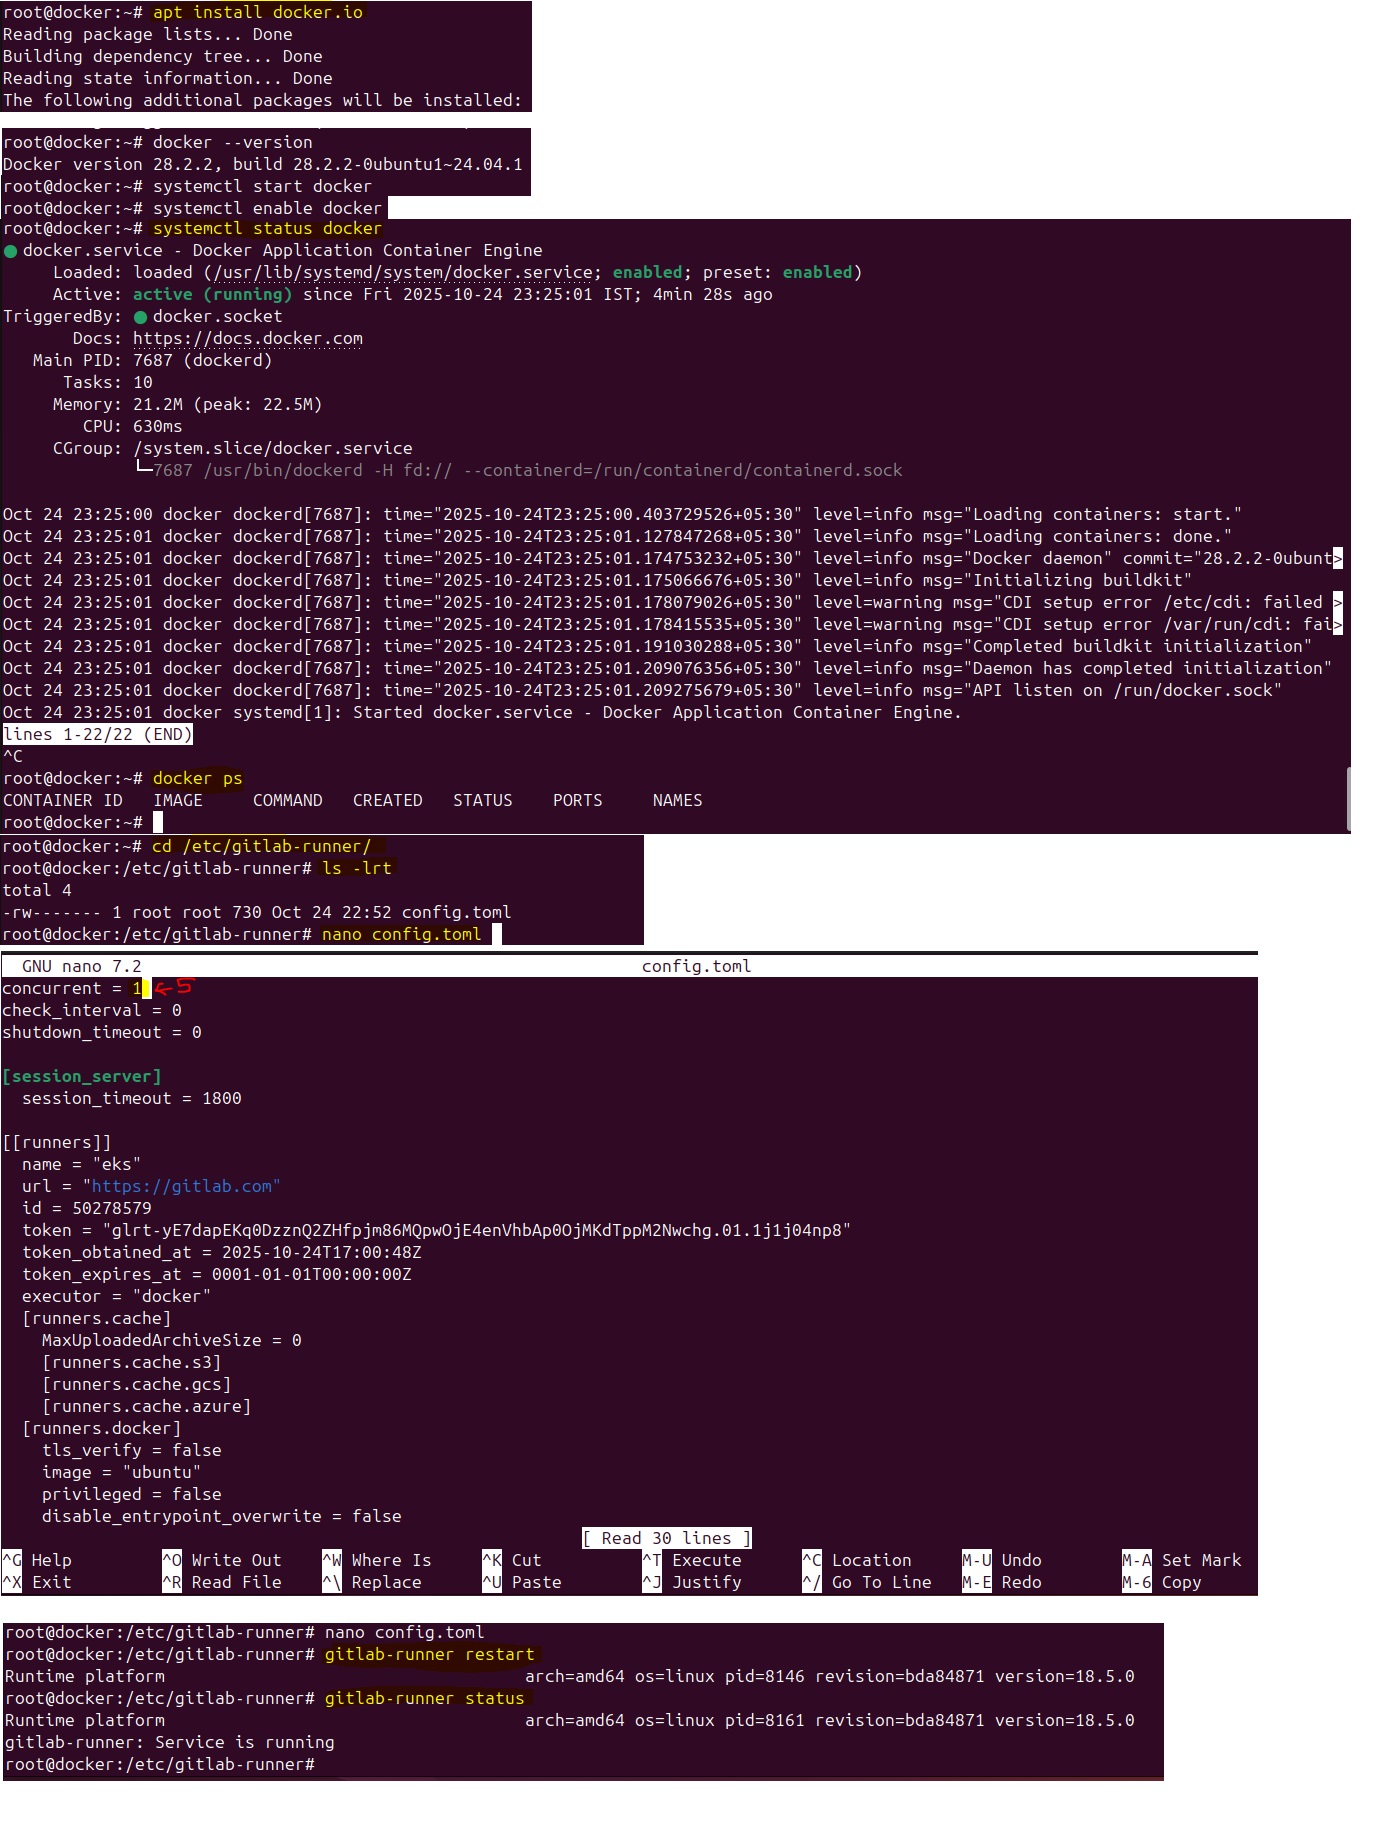Viewport: 1386px width, 1848px height.
Task: Open the gitlab.com URL in config
Action: [181, 1186]
